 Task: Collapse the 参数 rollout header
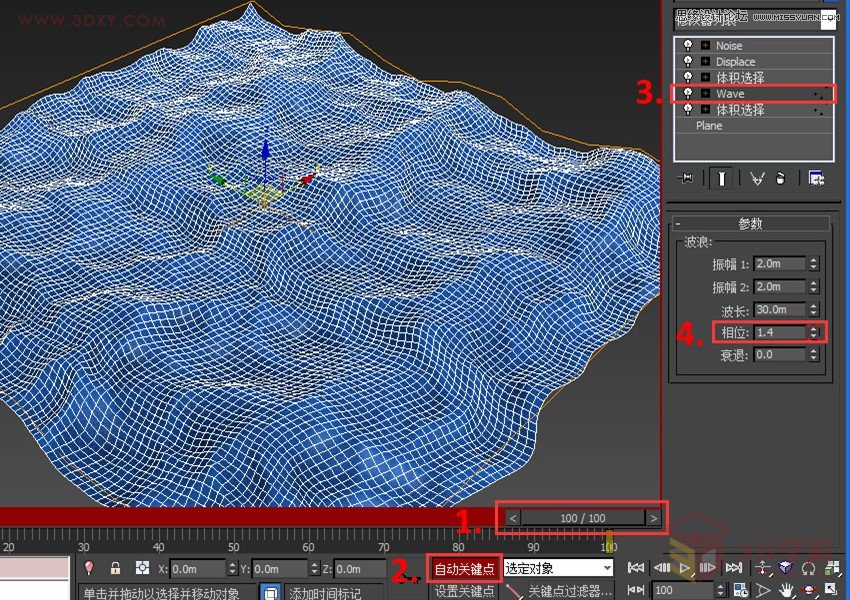[x=751, y=223]
